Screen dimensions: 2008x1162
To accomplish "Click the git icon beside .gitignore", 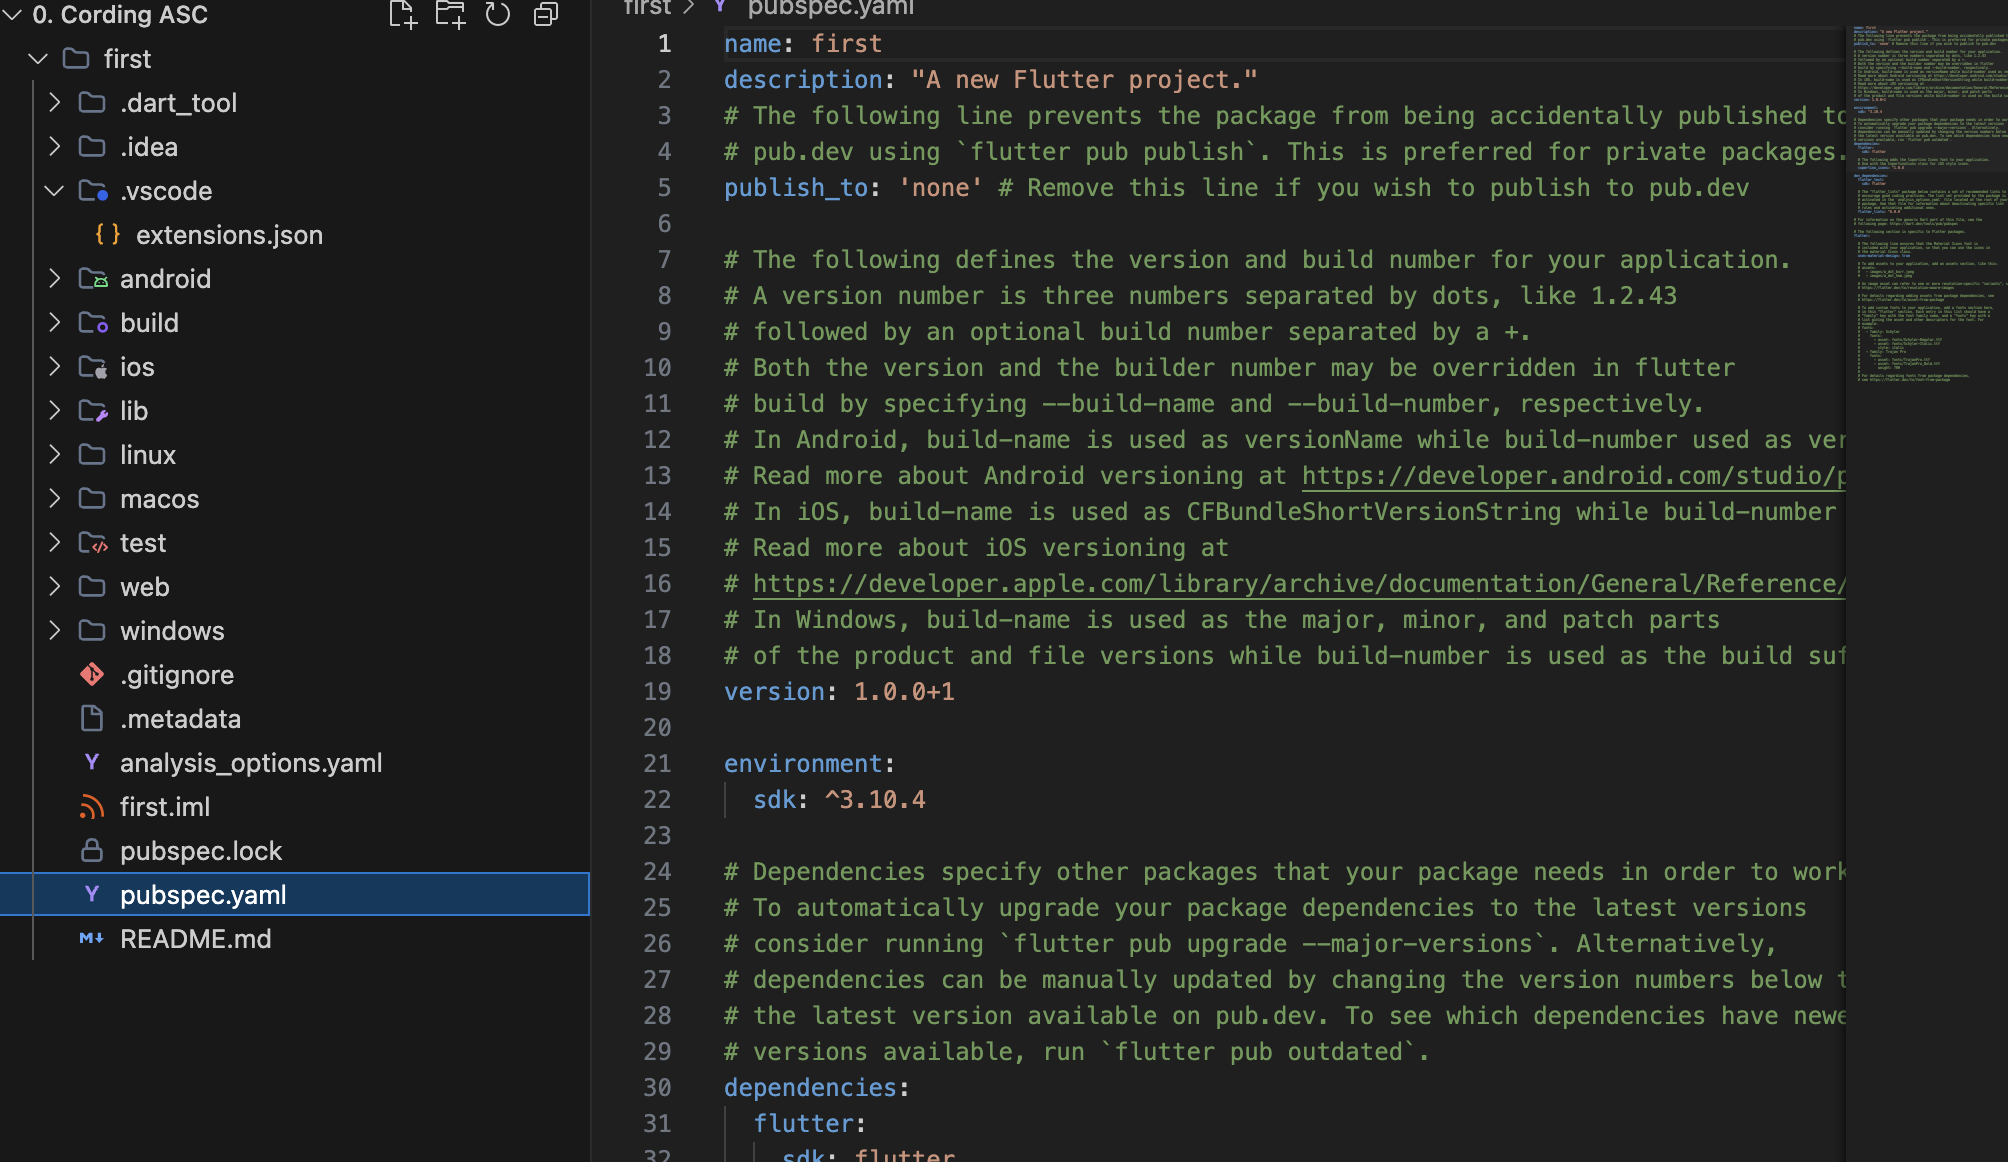I will pos(92,675).
